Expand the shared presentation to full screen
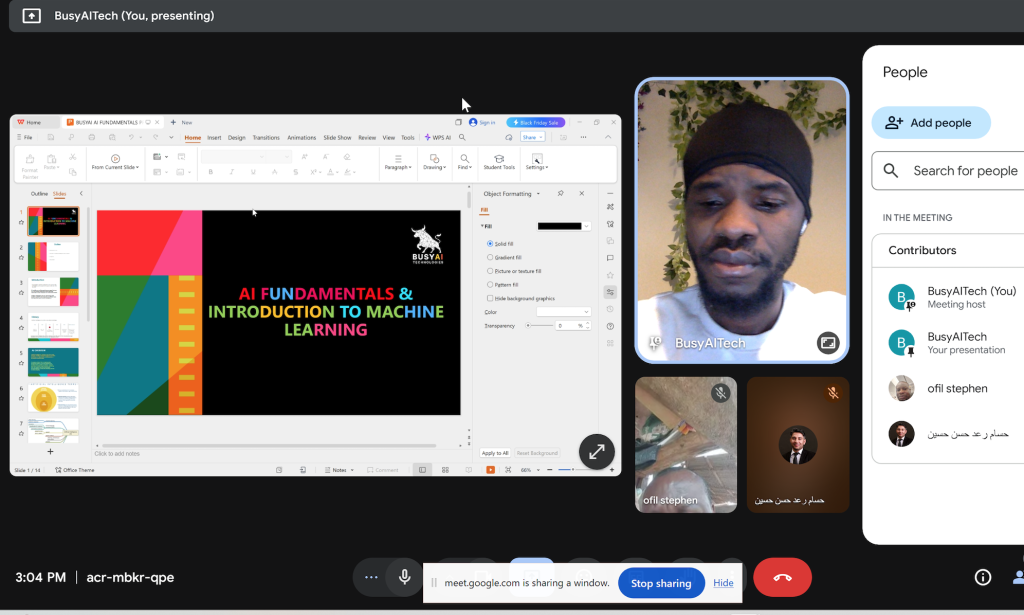Image resolution: width=1024 pixels, height=615 pixels. pyautogui.click(x=597, y=451)
